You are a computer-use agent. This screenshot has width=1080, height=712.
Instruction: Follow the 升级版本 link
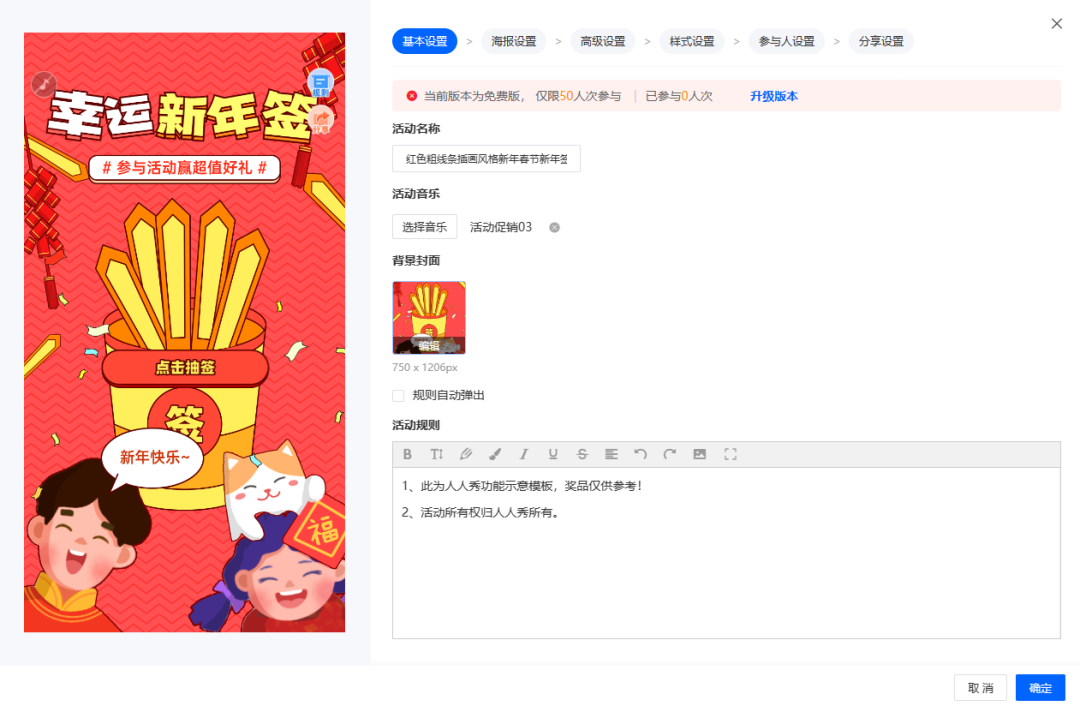coord(774,96)
